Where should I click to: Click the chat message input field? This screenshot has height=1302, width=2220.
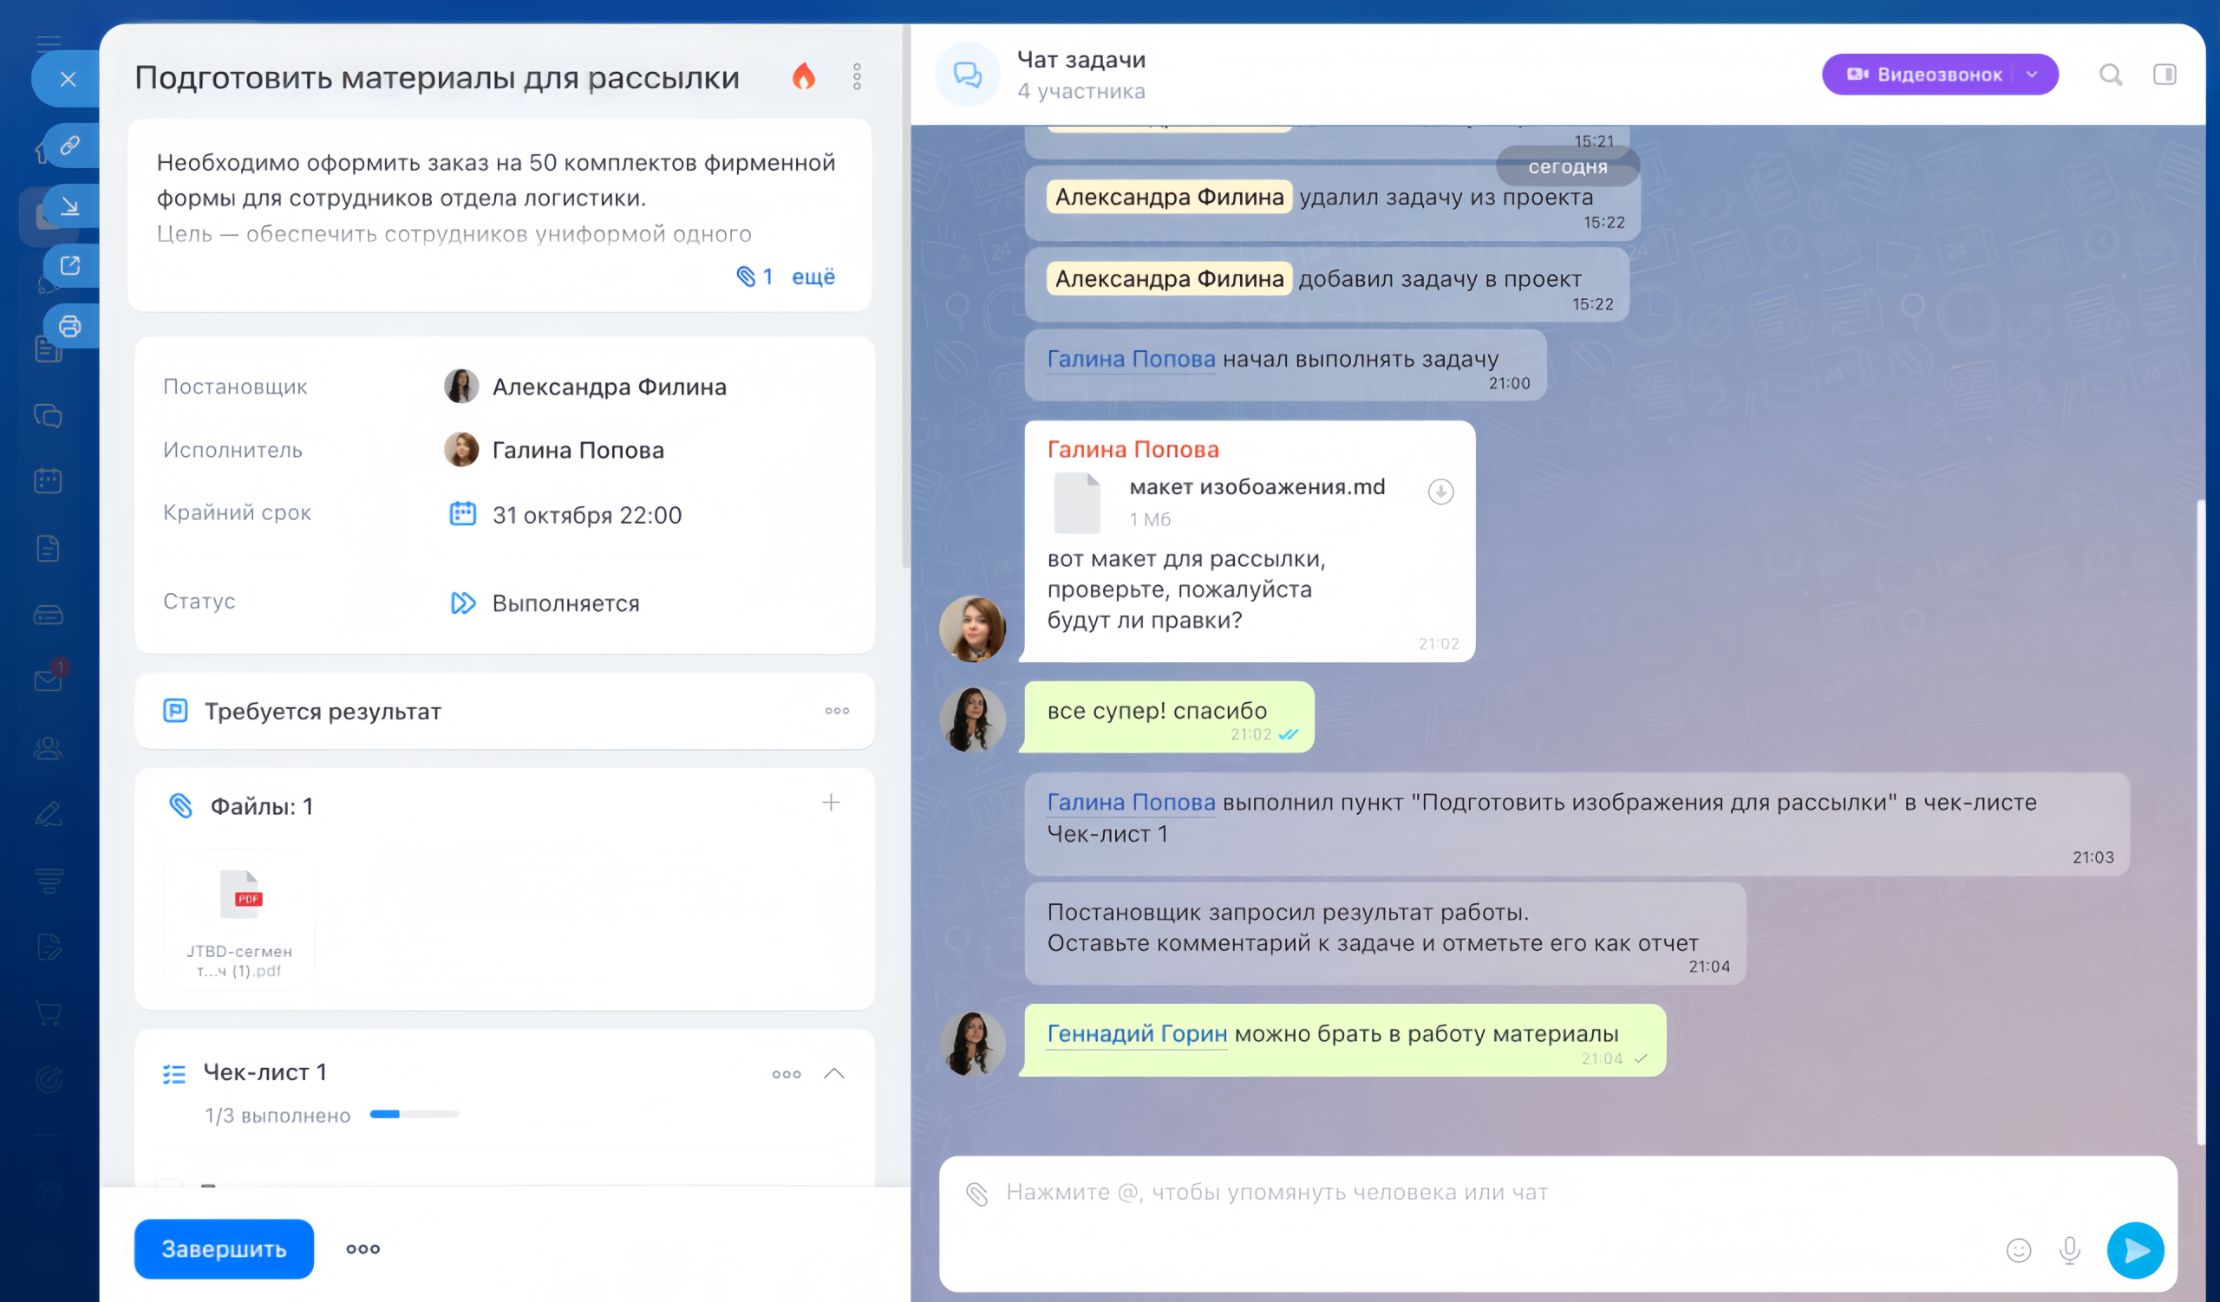(x=1450, y=1192)
